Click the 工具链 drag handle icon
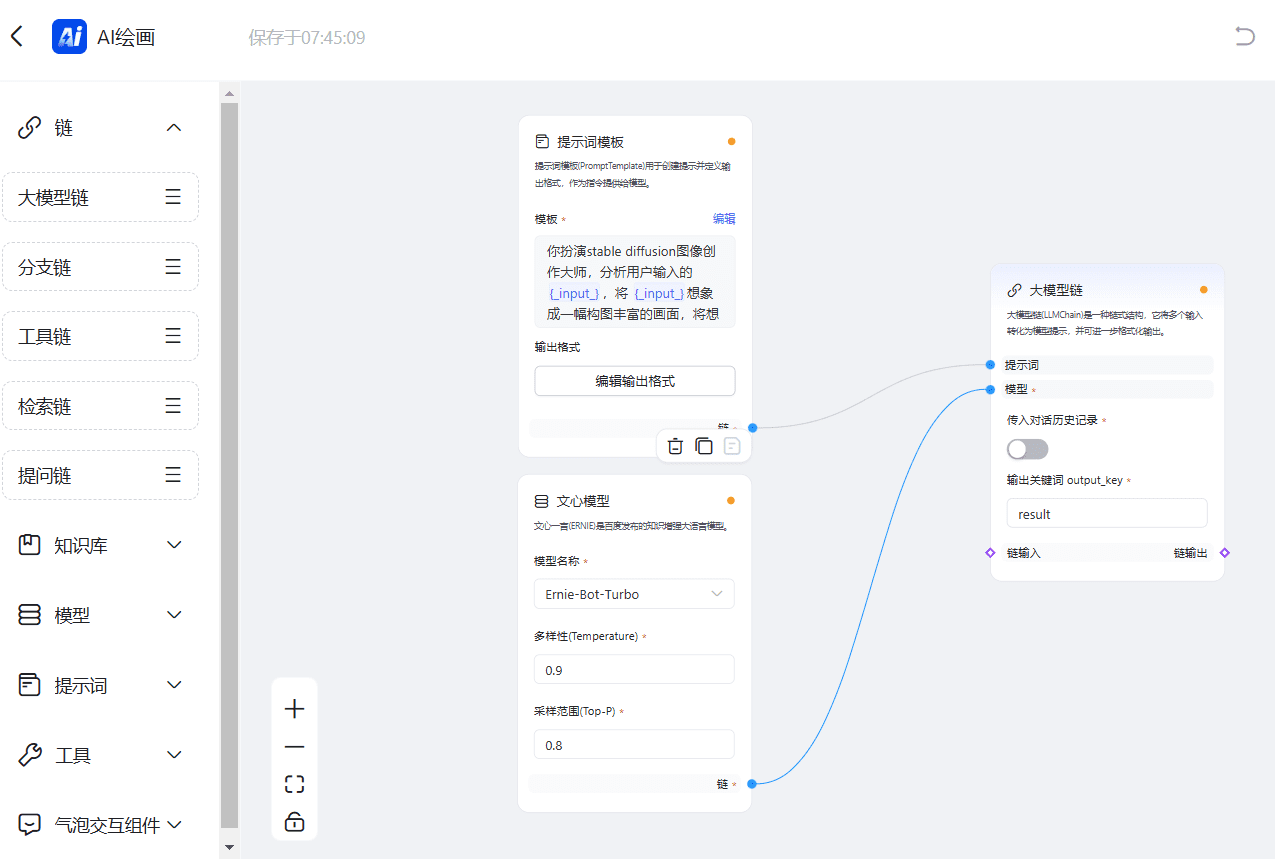The image size is (1275, 859). (x=173, y=336)
